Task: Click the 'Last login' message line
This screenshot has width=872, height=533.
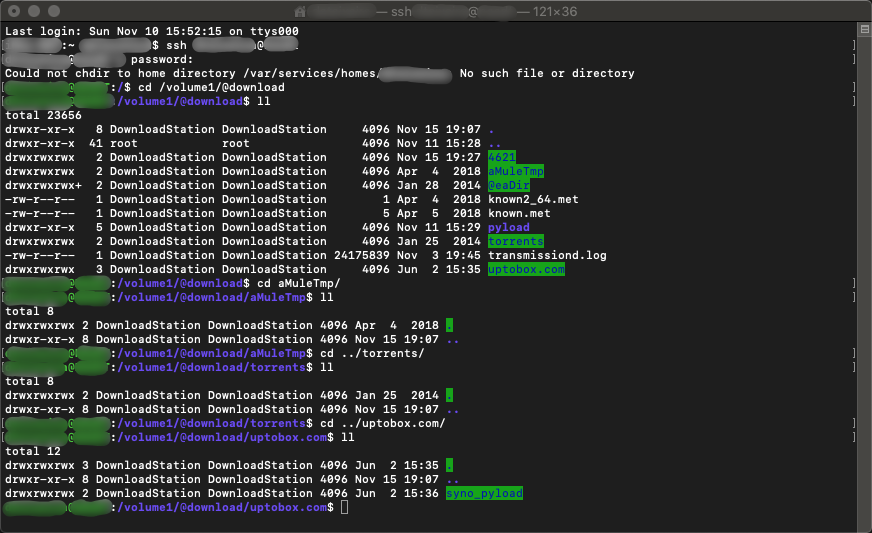Action: click(x=148, y=32)
